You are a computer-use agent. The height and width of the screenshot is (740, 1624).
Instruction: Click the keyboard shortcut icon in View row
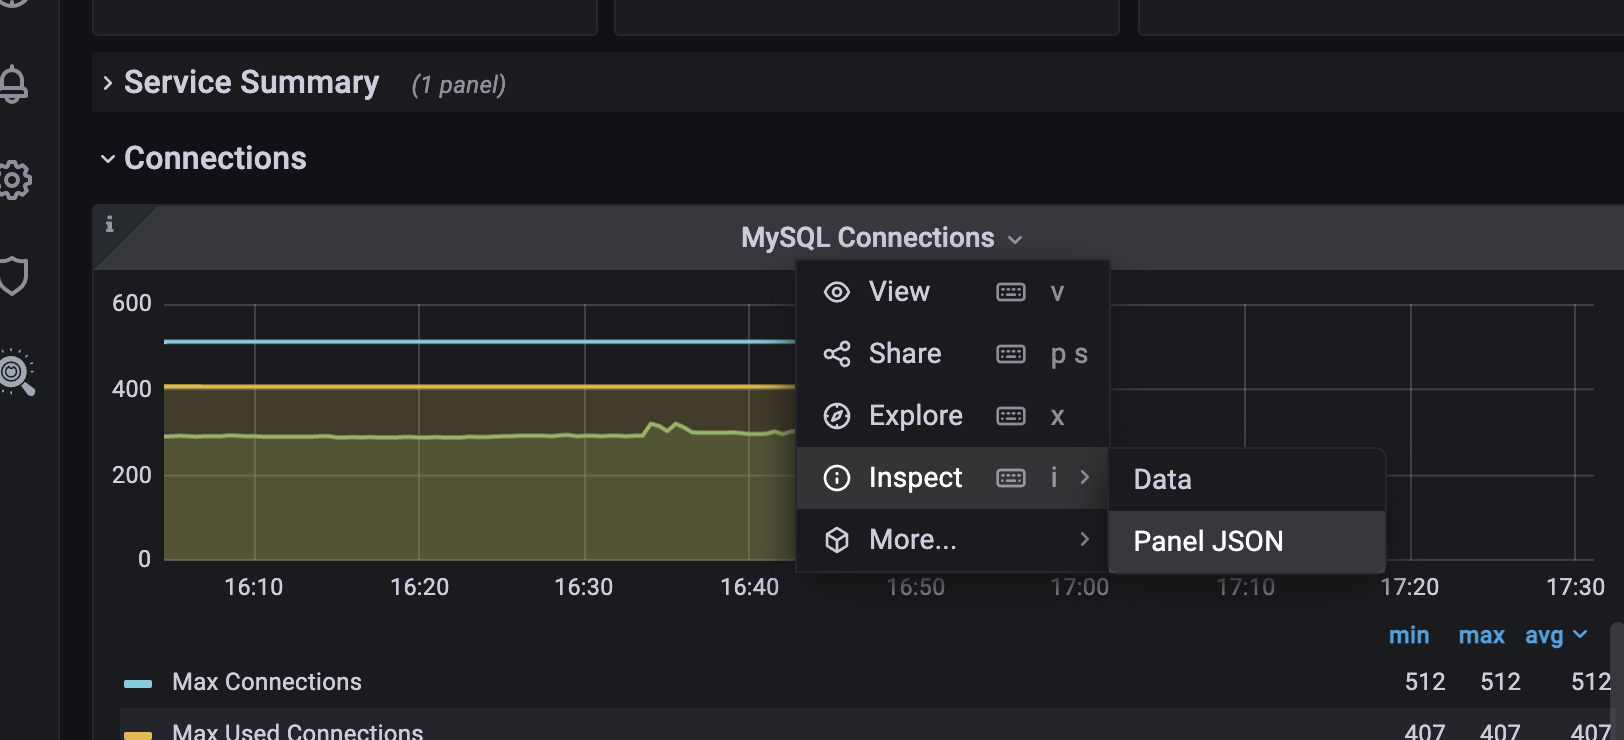[1011, 292]
